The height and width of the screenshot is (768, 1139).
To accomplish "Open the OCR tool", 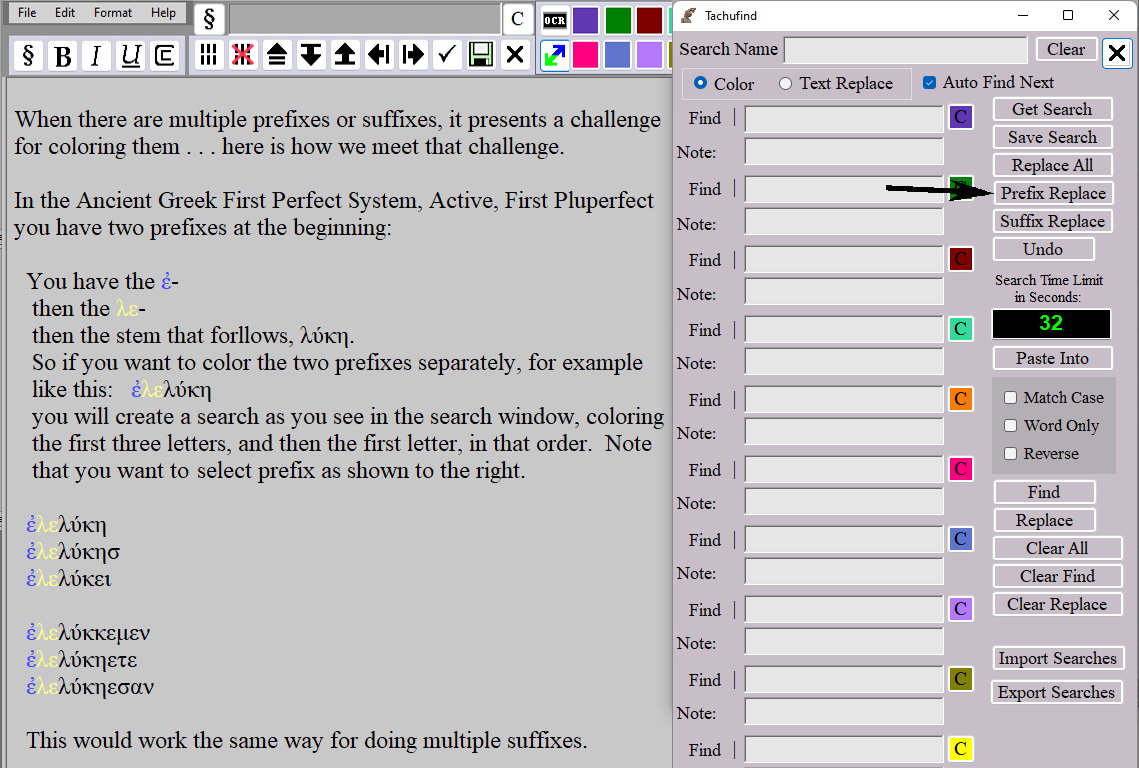I will tap(553, 19).
